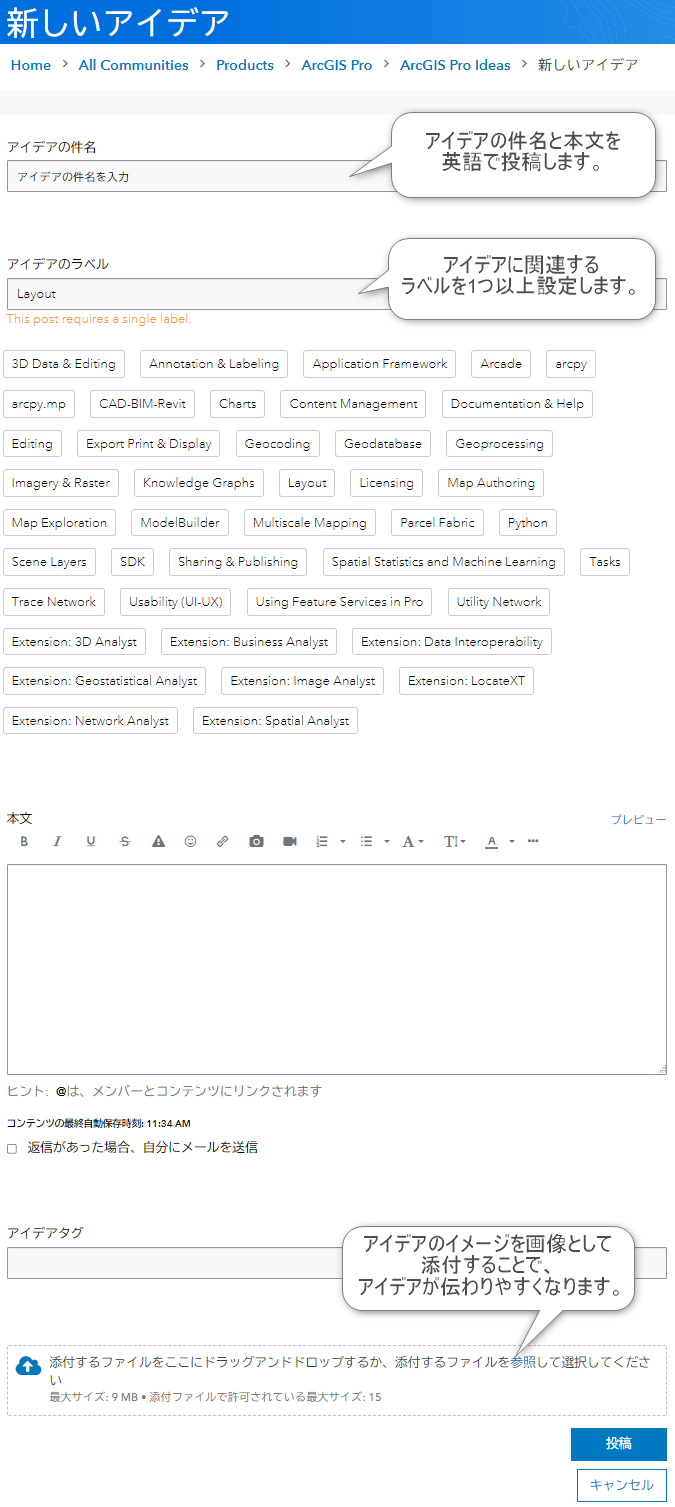Choose the arcpy label

pyautogui.click(x=571, y=364)
